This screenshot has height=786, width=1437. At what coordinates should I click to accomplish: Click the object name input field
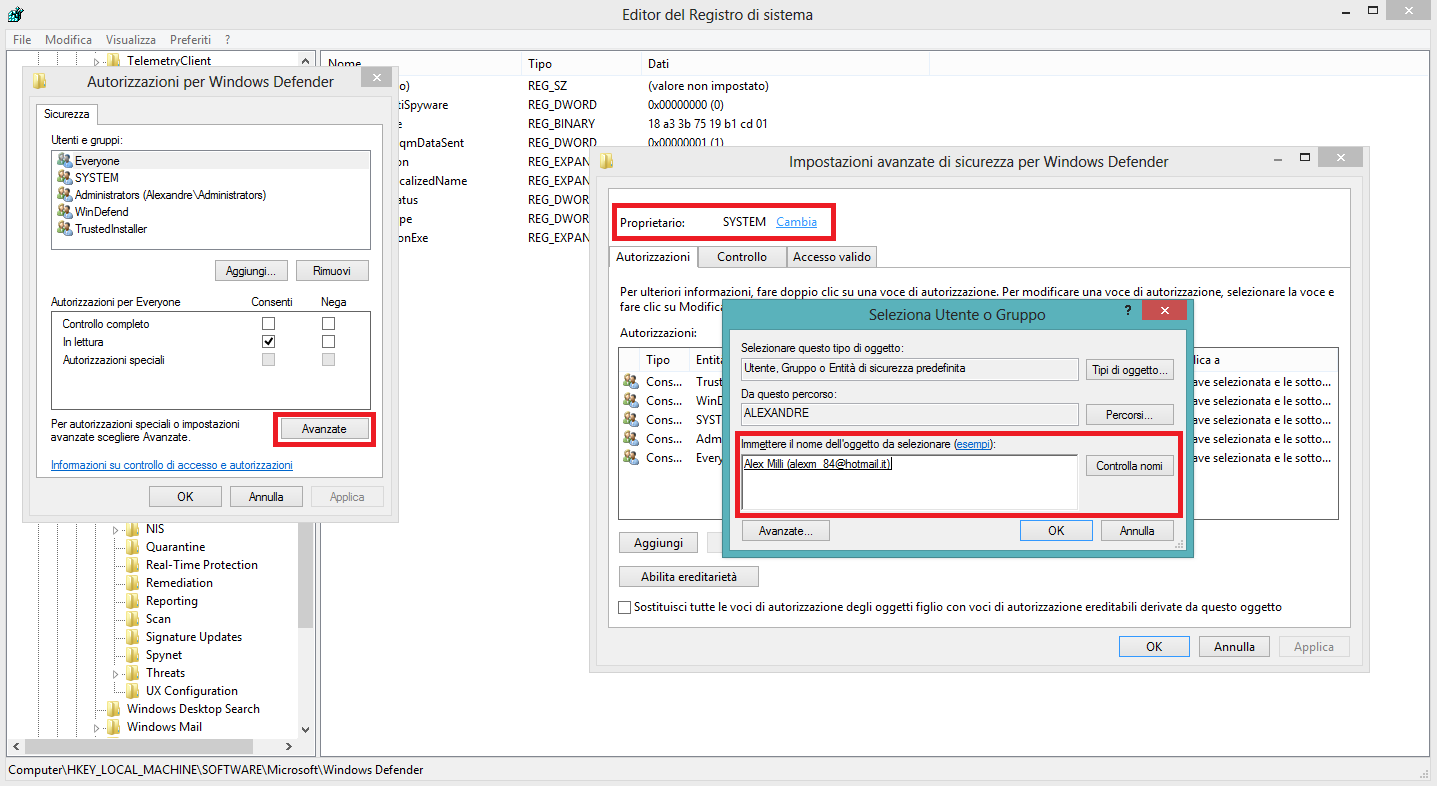[x=909, y=482]
